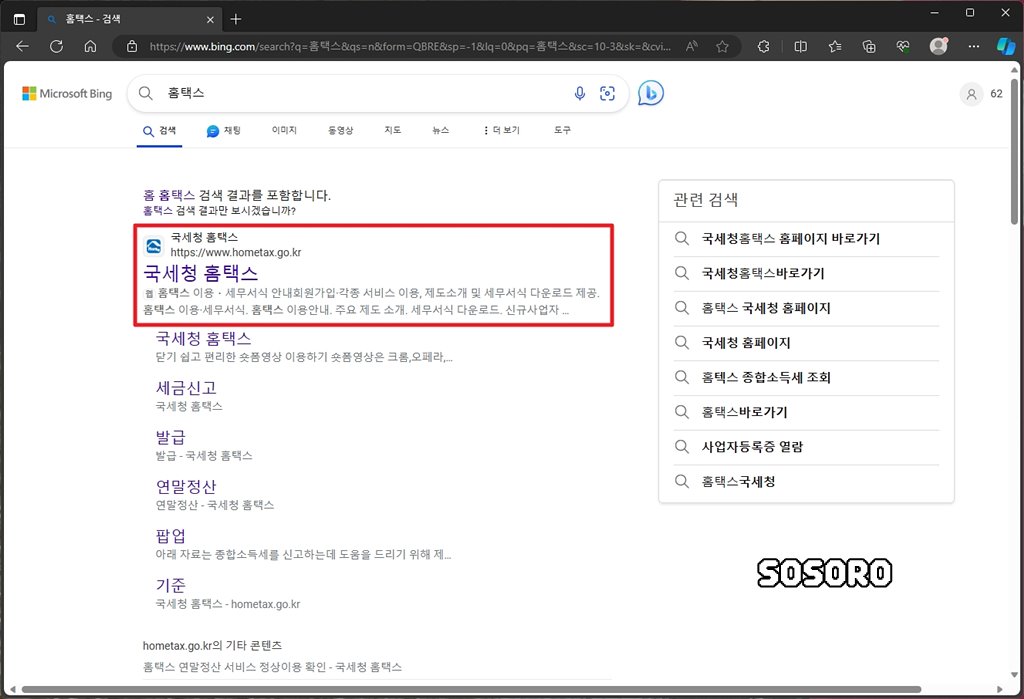The height and width of the screenshot is (699, 1024).
Task: Click 홈택스 연말정산 서비스 정상이용 확인 link
Action: click(272, 667)
